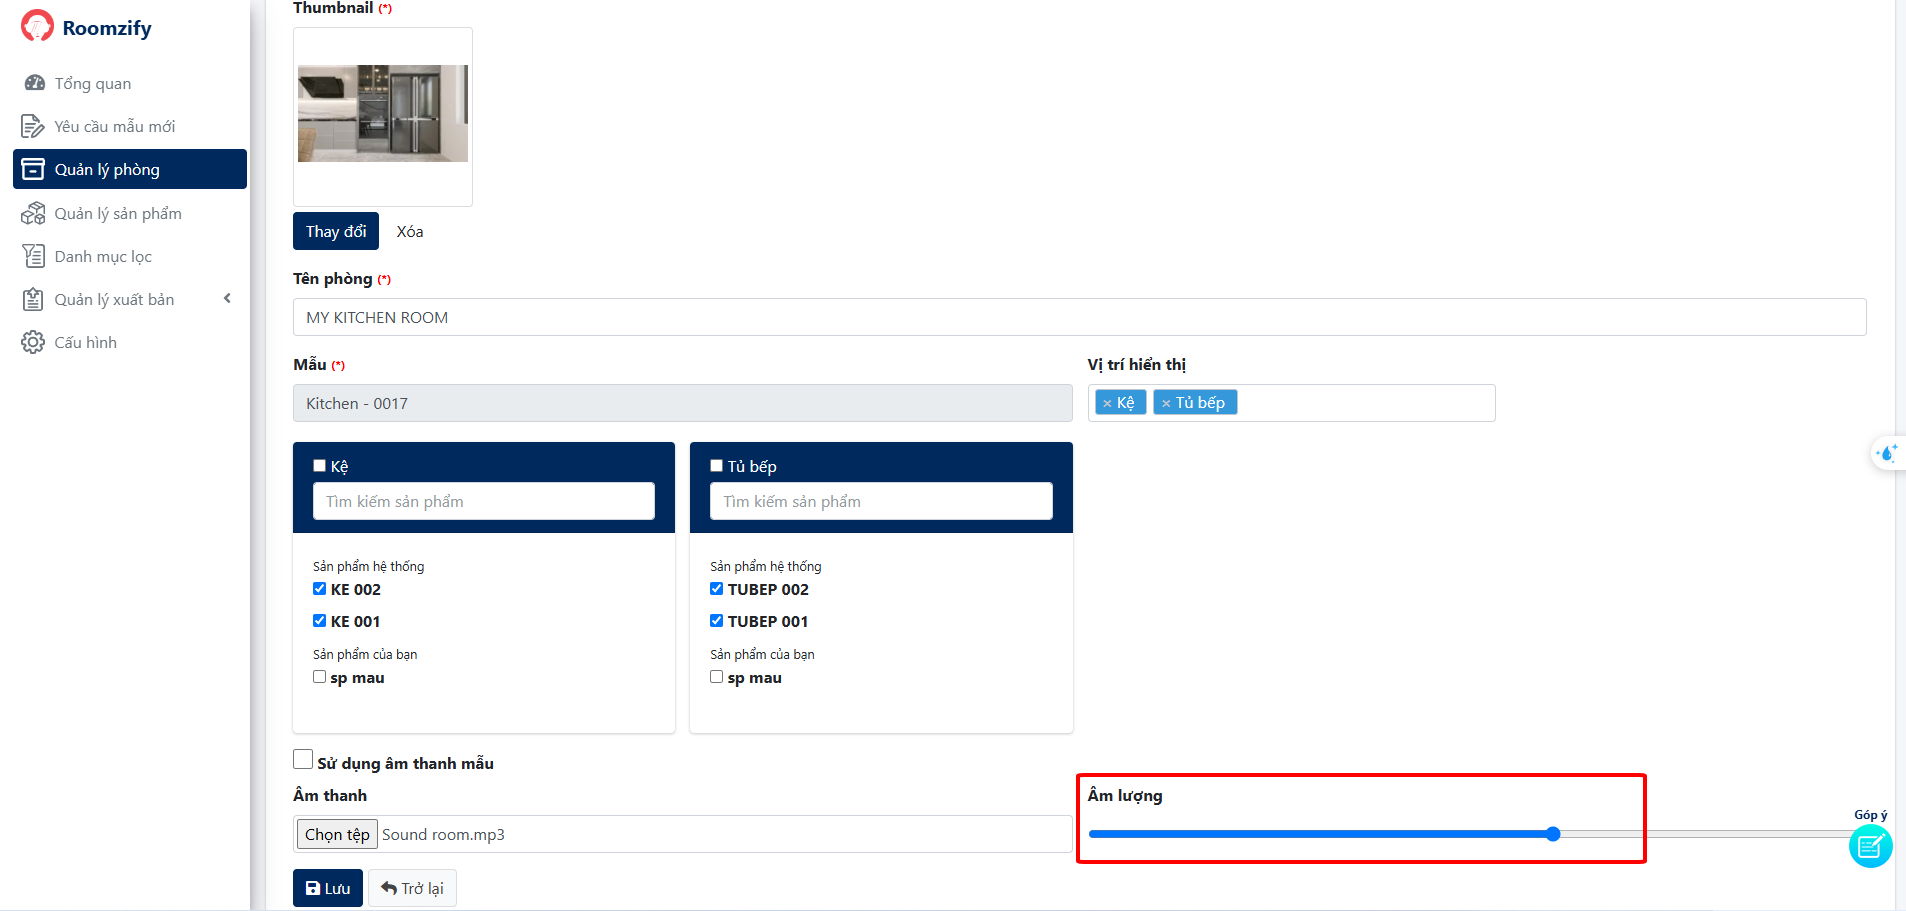Open the Vị trí hiển thị multi-select field
Viewport: 1906px width, 911px height.
1365,403
